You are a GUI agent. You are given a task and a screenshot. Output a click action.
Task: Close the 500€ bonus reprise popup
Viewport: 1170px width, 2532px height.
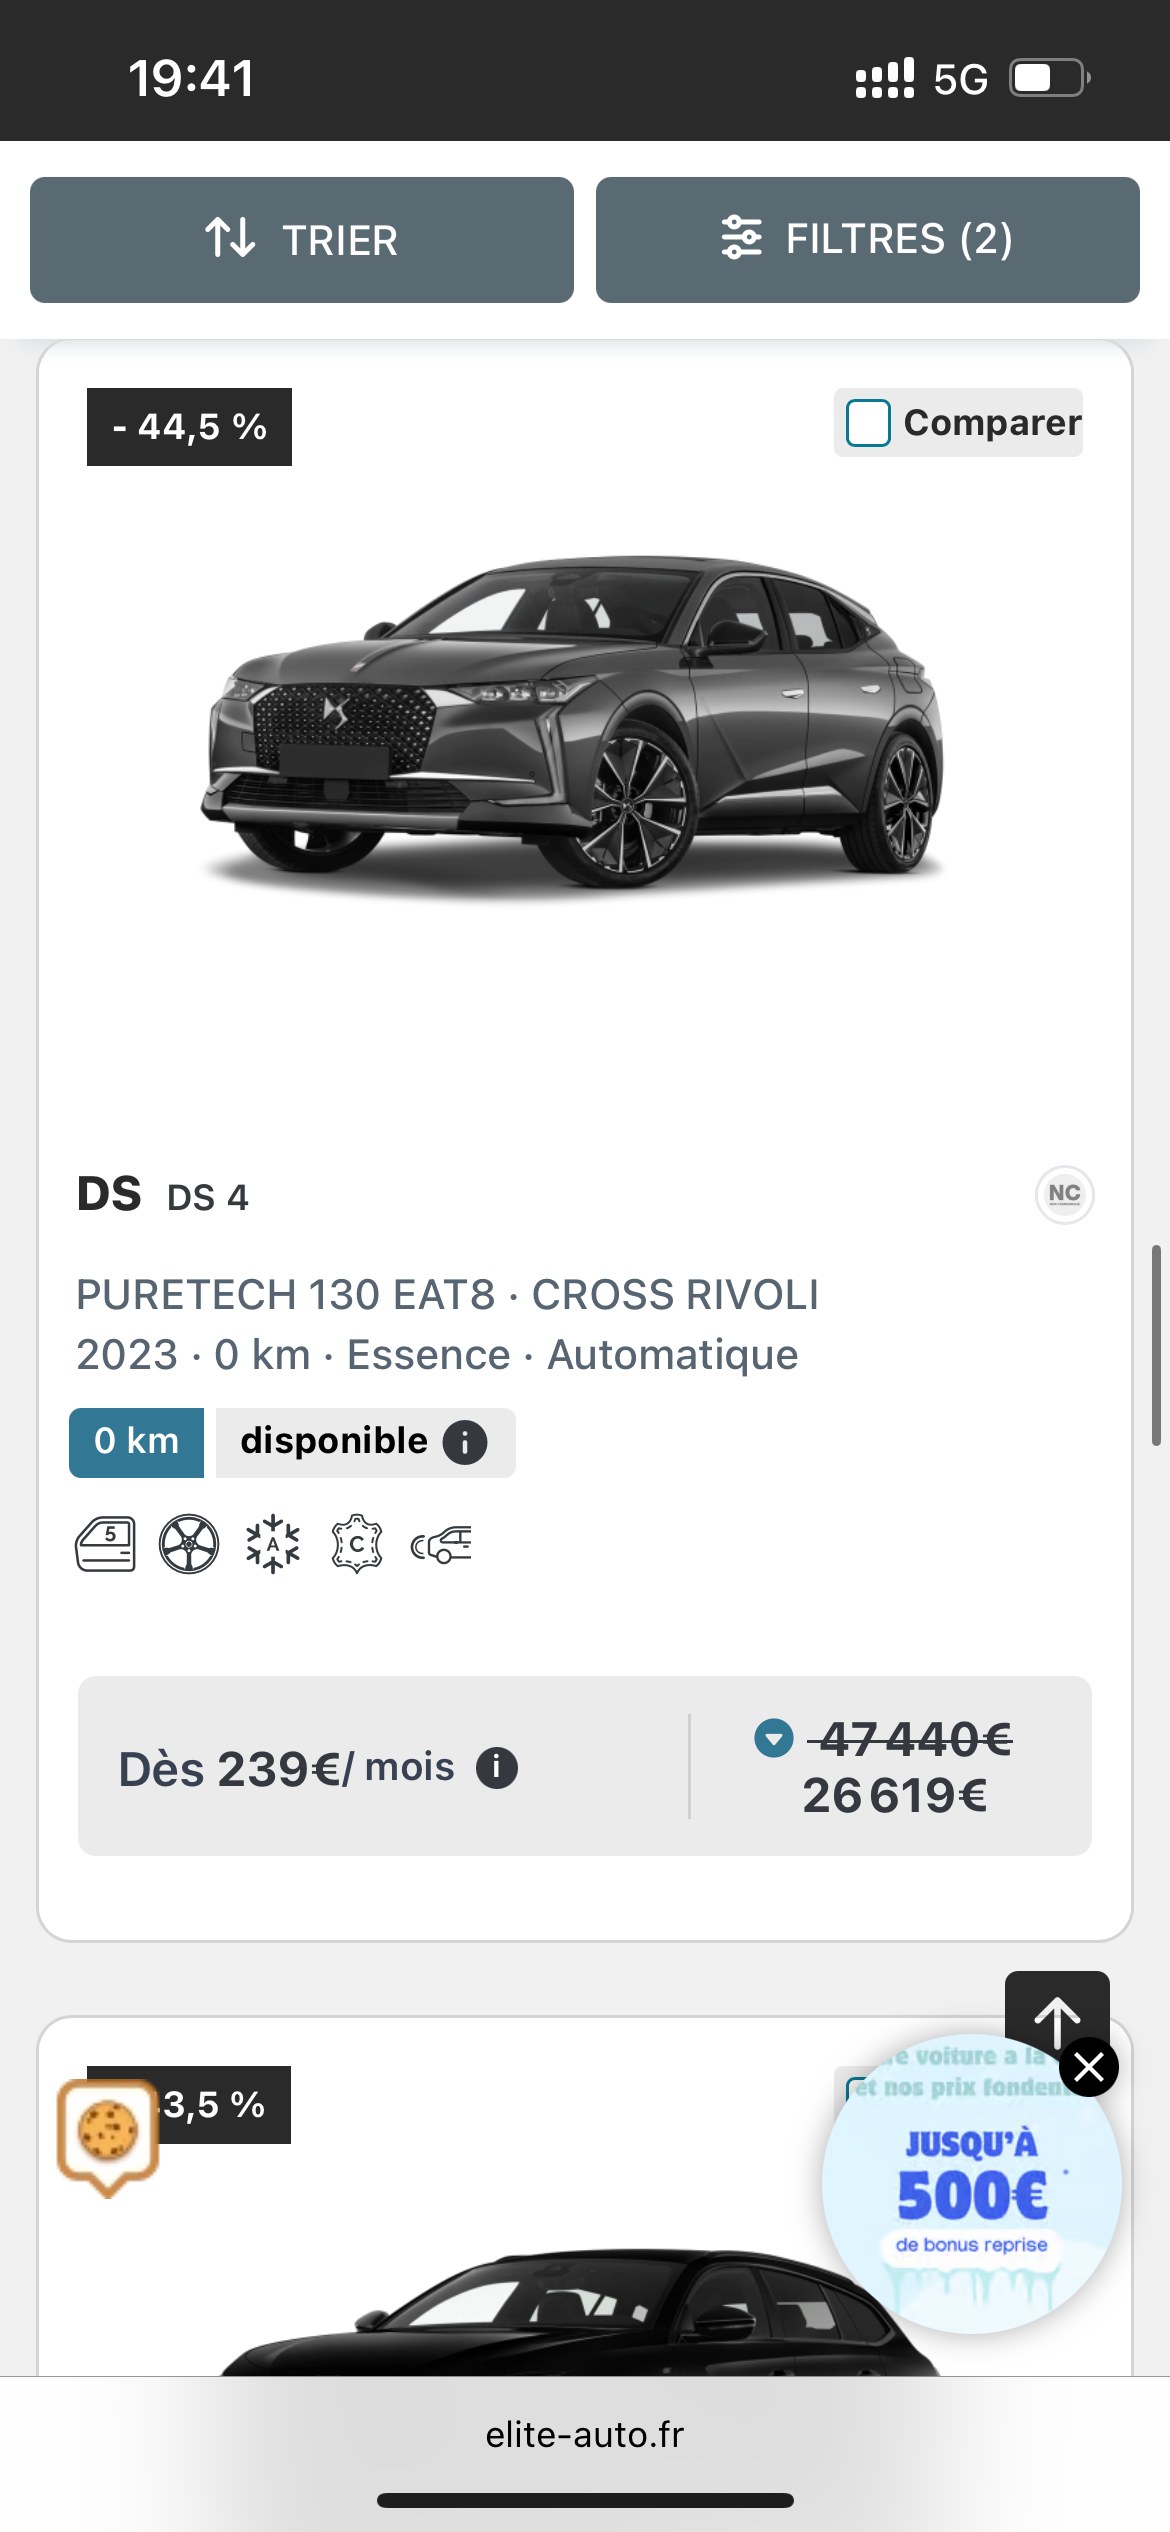[1089, 2066]
